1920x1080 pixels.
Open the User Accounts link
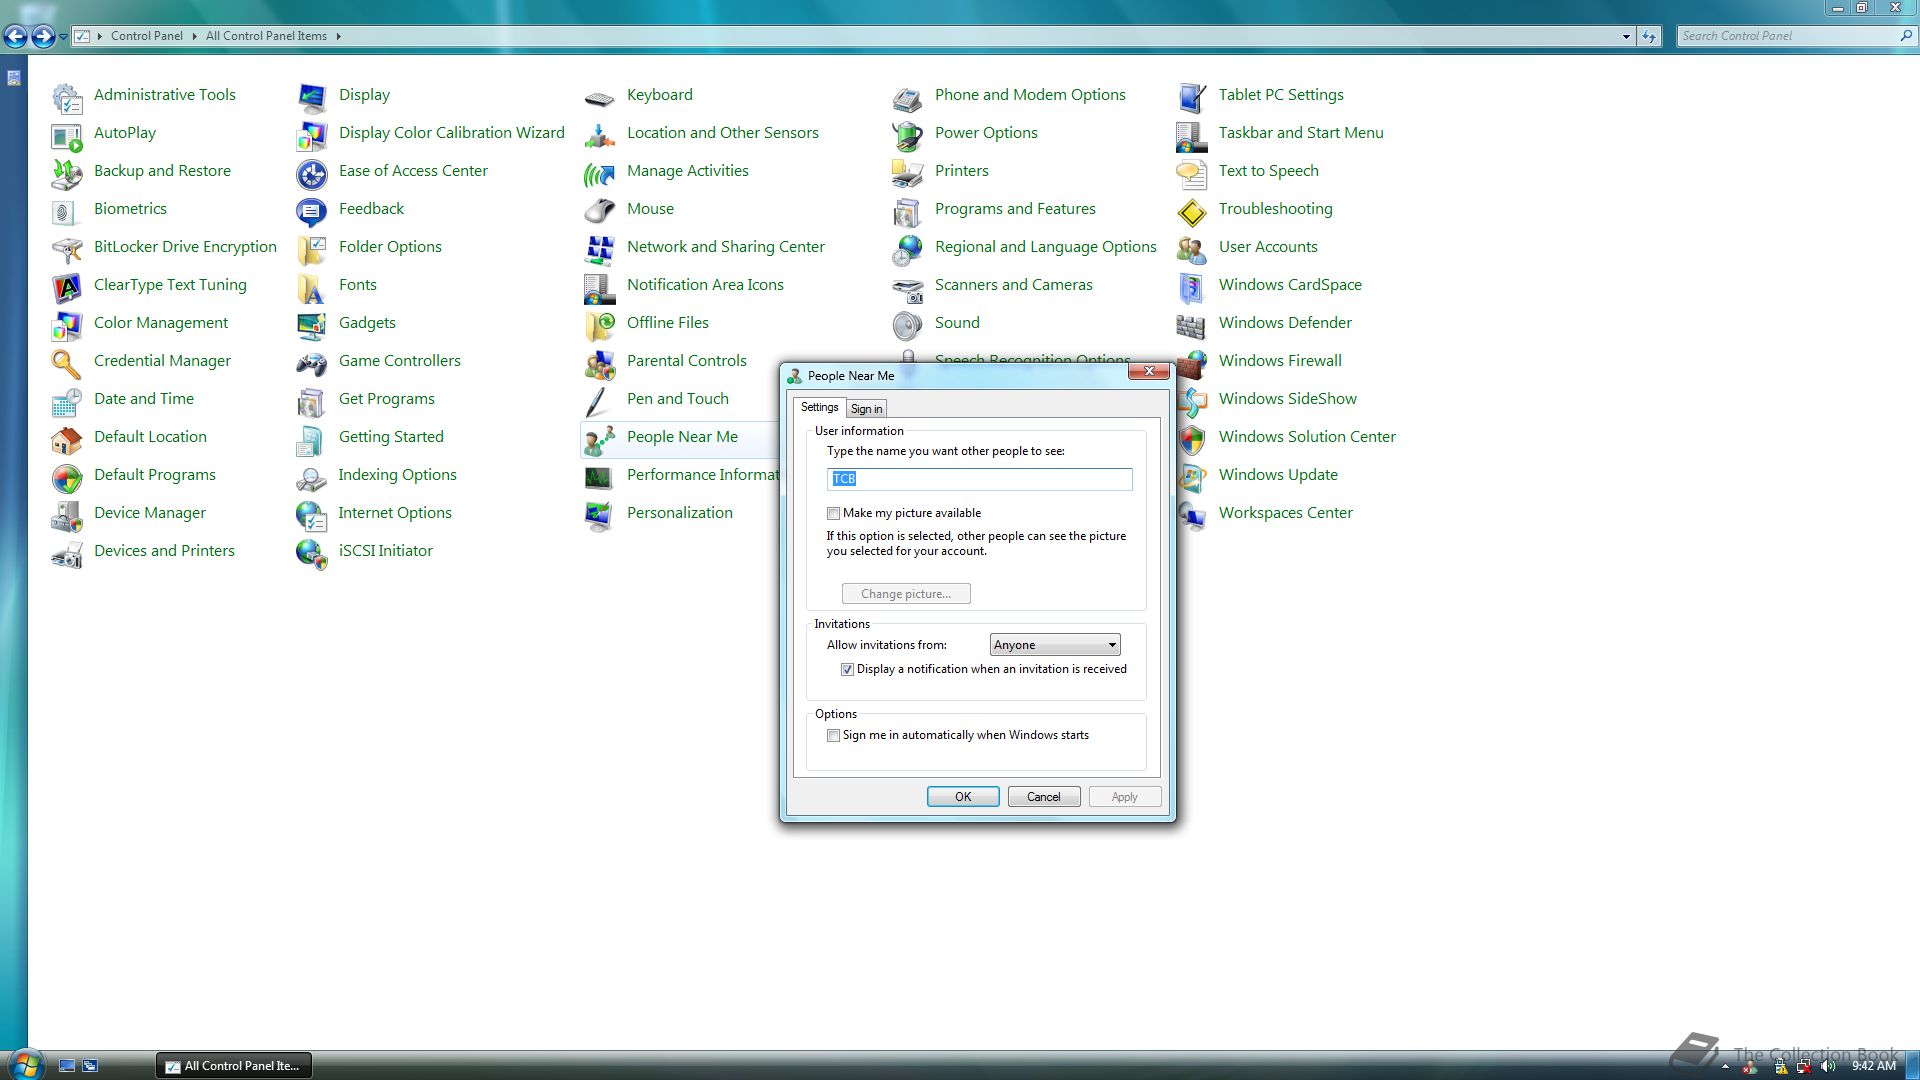click(1268, 247)
